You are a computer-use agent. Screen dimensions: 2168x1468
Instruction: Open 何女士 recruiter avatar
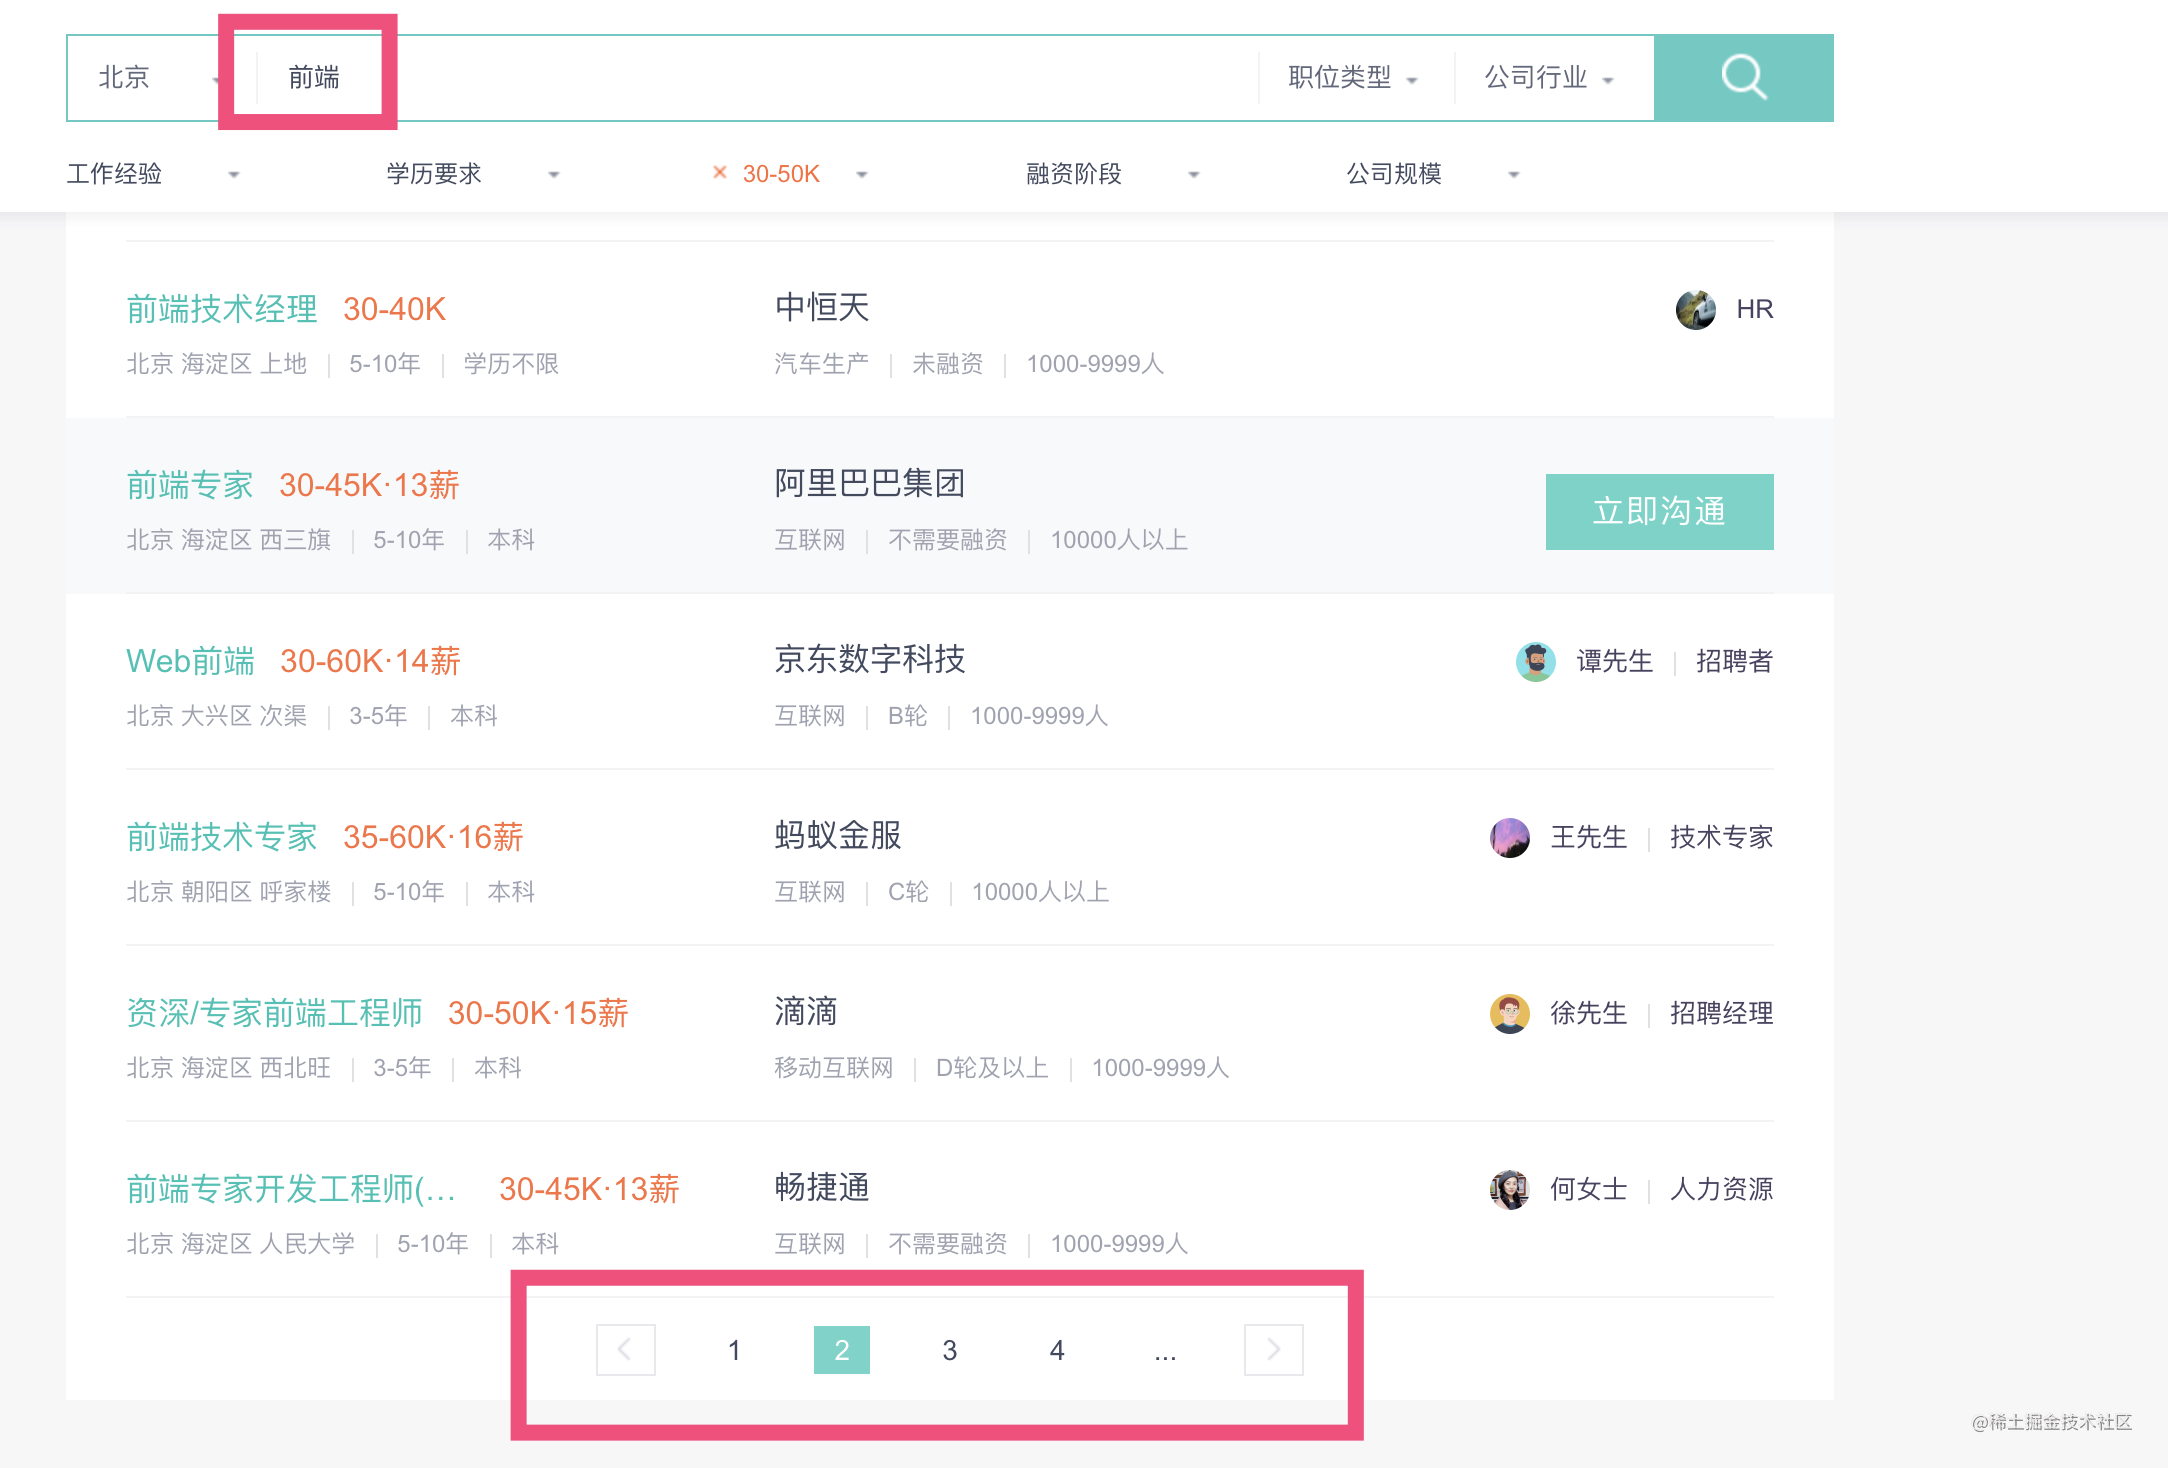pos(1509,1190)
